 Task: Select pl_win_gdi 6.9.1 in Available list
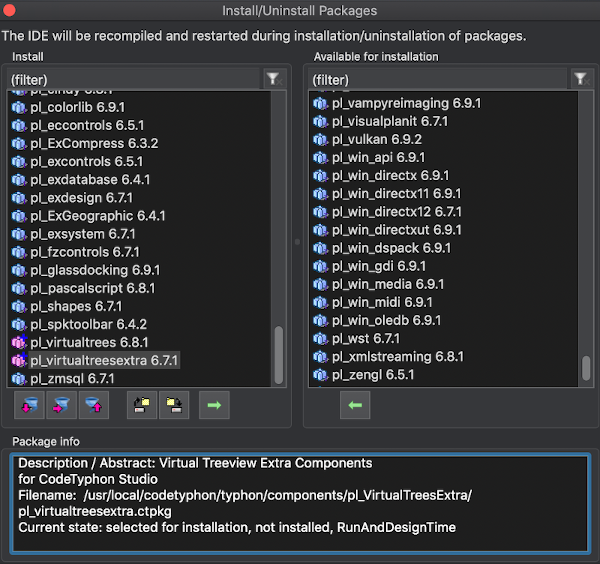[379, 266]
